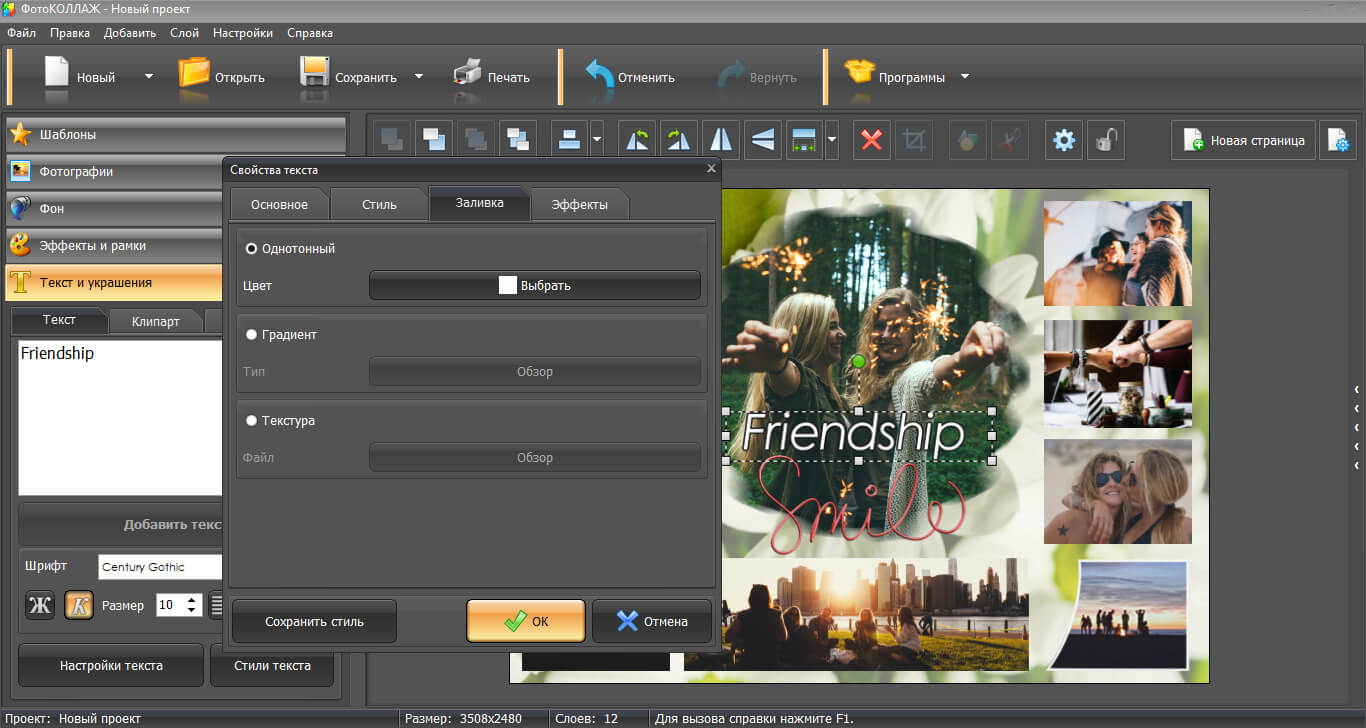The image size is (1366, 728).
Task: Open the dropdown arrow next to Новый
Action: click(148, 76)
